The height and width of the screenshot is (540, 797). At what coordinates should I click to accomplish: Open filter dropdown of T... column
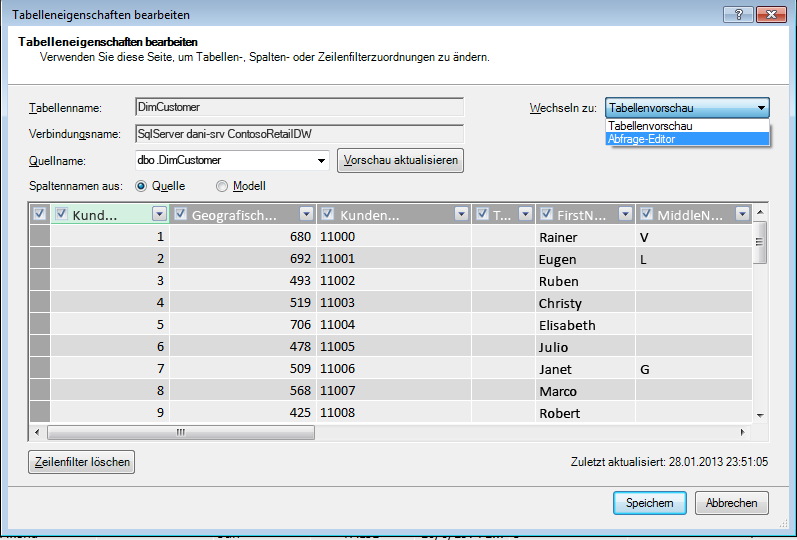526,214
